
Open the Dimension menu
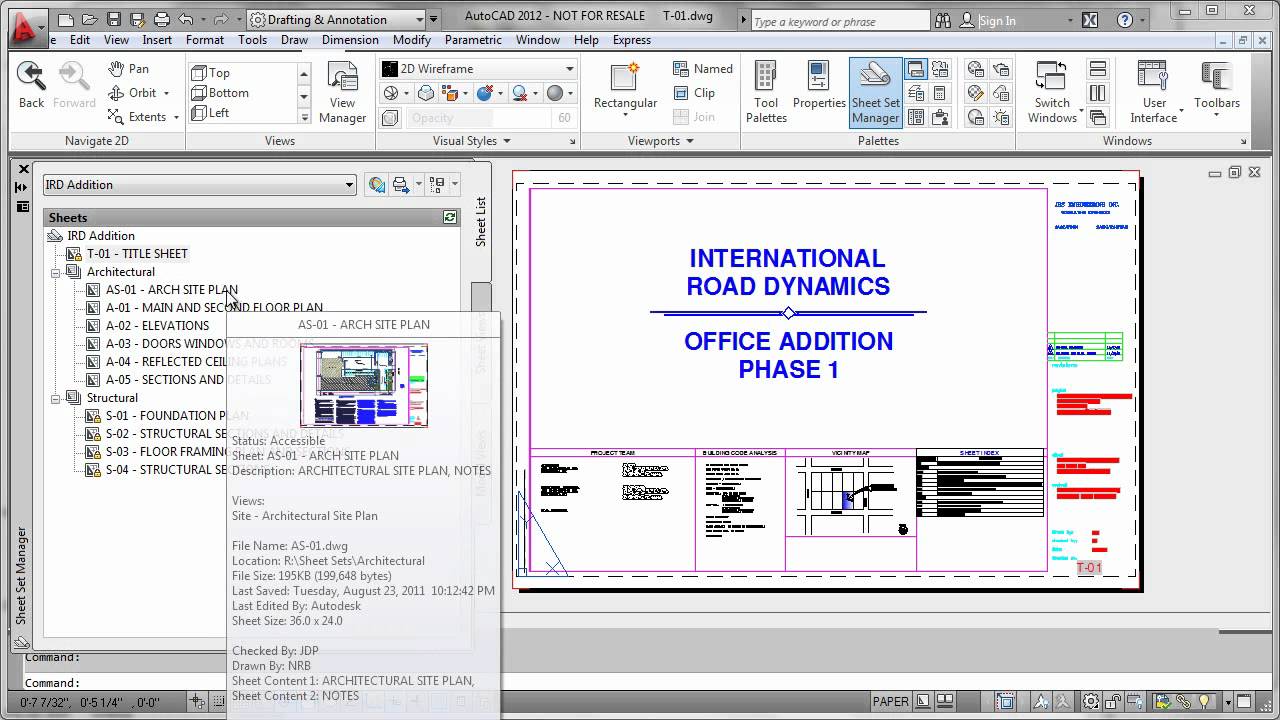pyautogui.click(x=350, y=40)
